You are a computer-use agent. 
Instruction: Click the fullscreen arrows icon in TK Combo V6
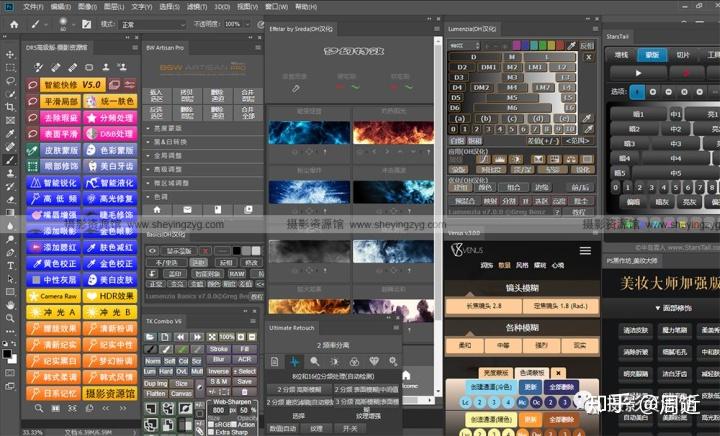(x=212, y=337)
